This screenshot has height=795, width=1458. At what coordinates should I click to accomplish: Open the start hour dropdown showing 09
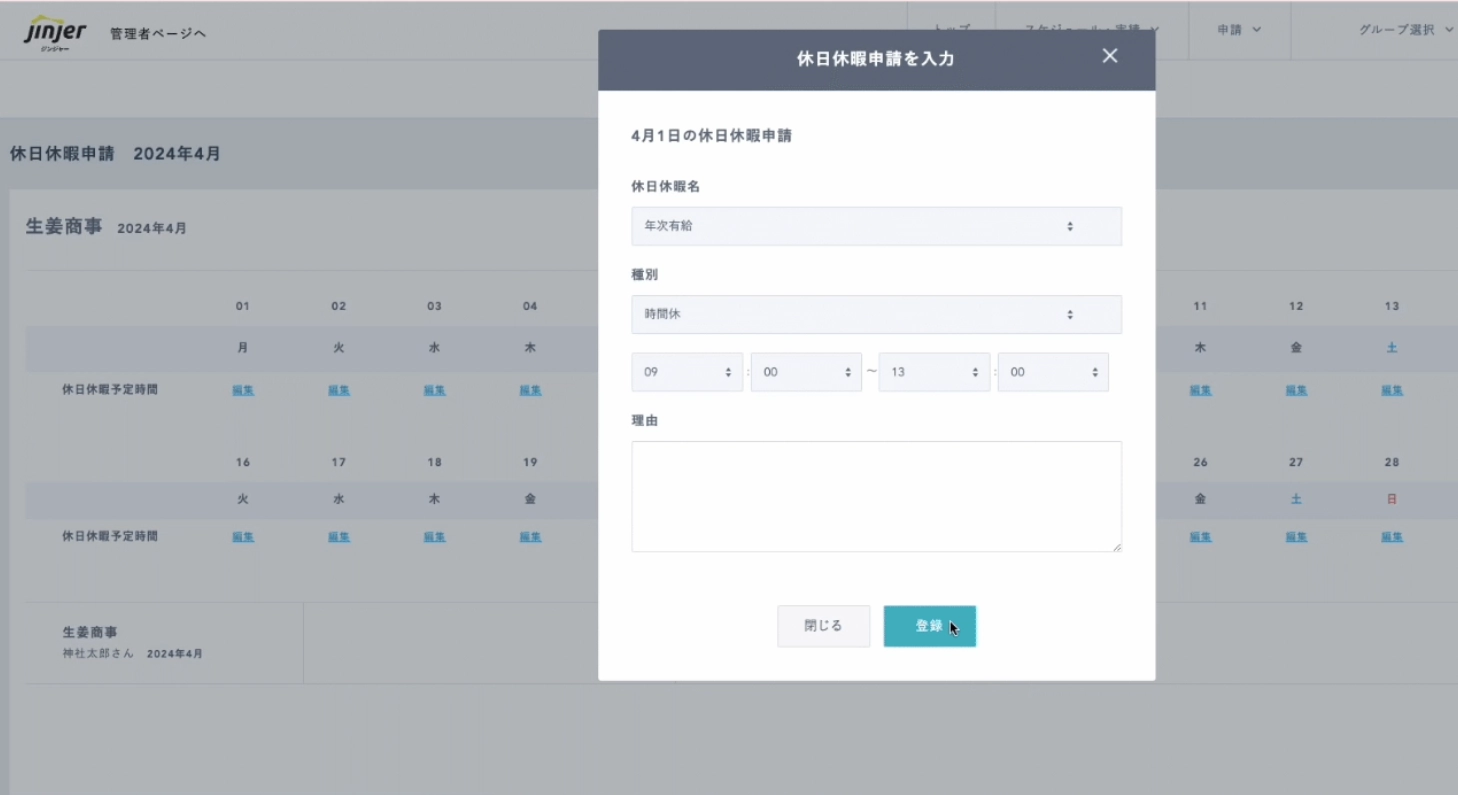687,372
